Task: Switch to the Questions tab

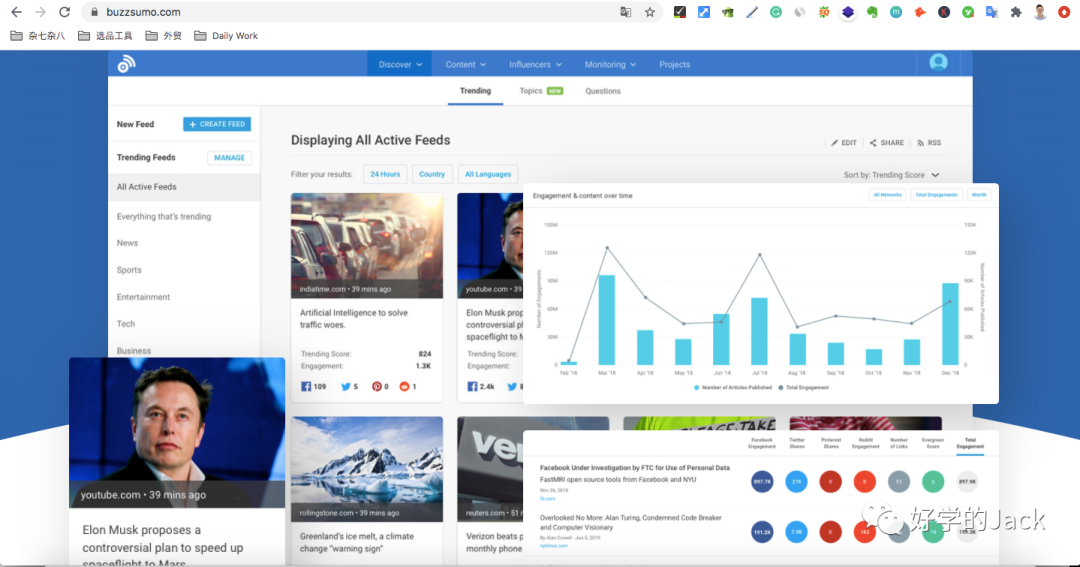Action: point(603,91)
